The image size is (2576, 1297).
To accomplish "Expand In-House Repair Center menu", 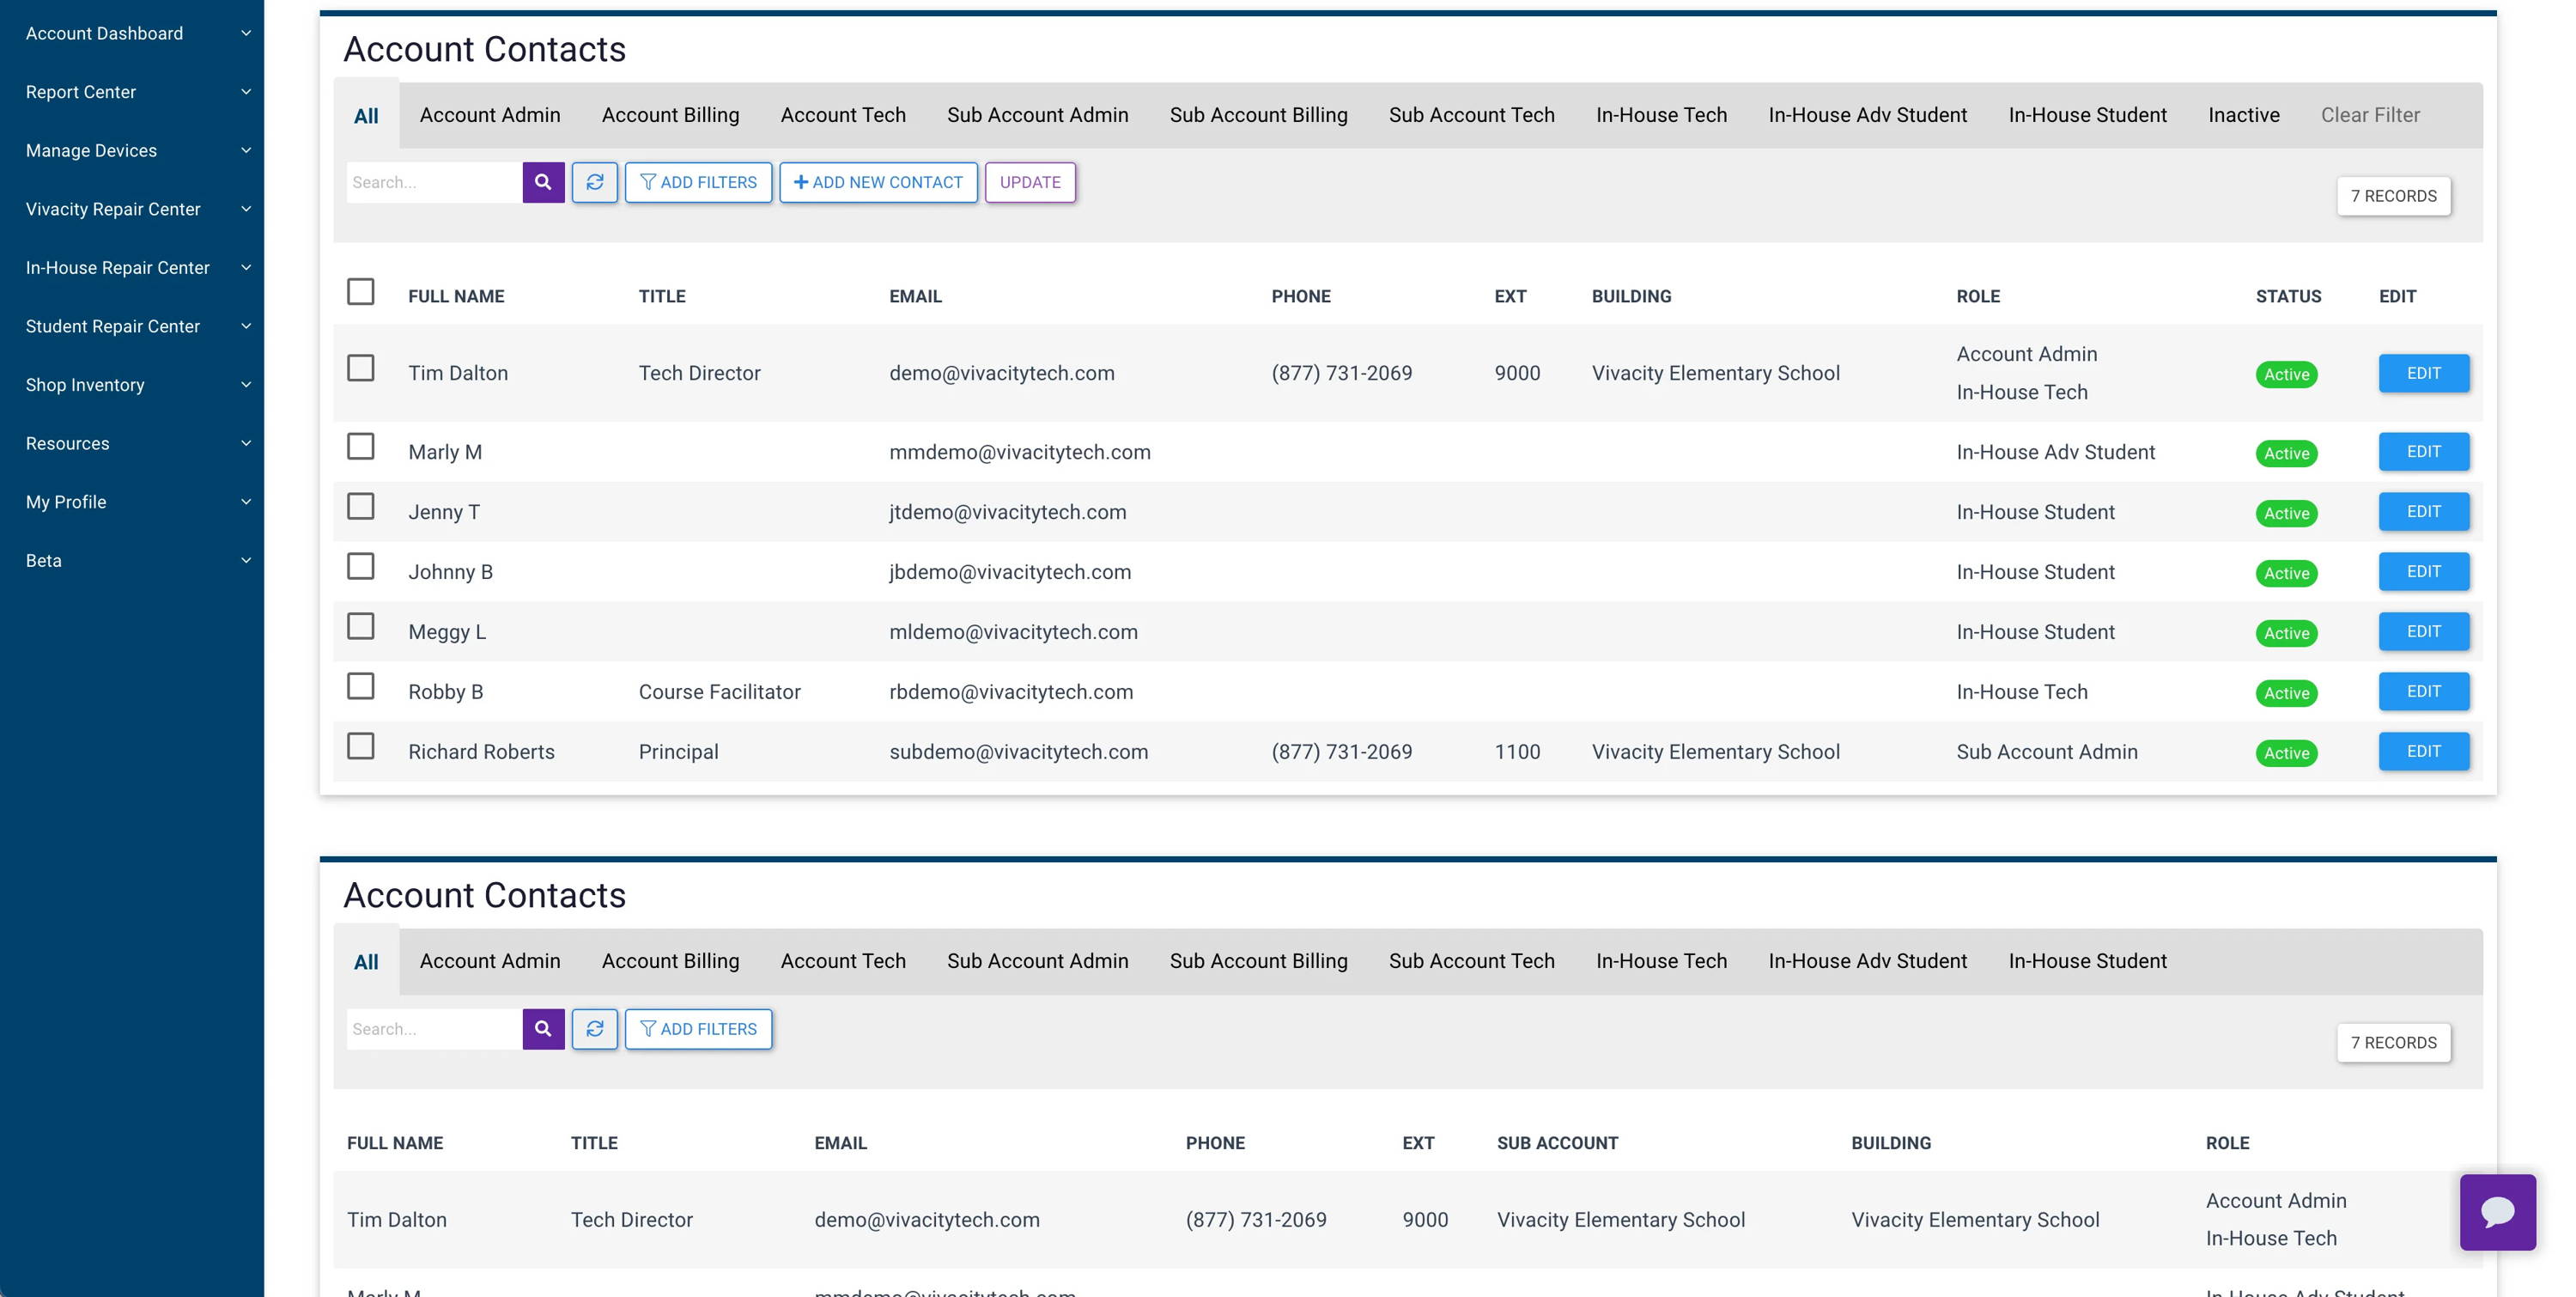I will tap(132, 267).
